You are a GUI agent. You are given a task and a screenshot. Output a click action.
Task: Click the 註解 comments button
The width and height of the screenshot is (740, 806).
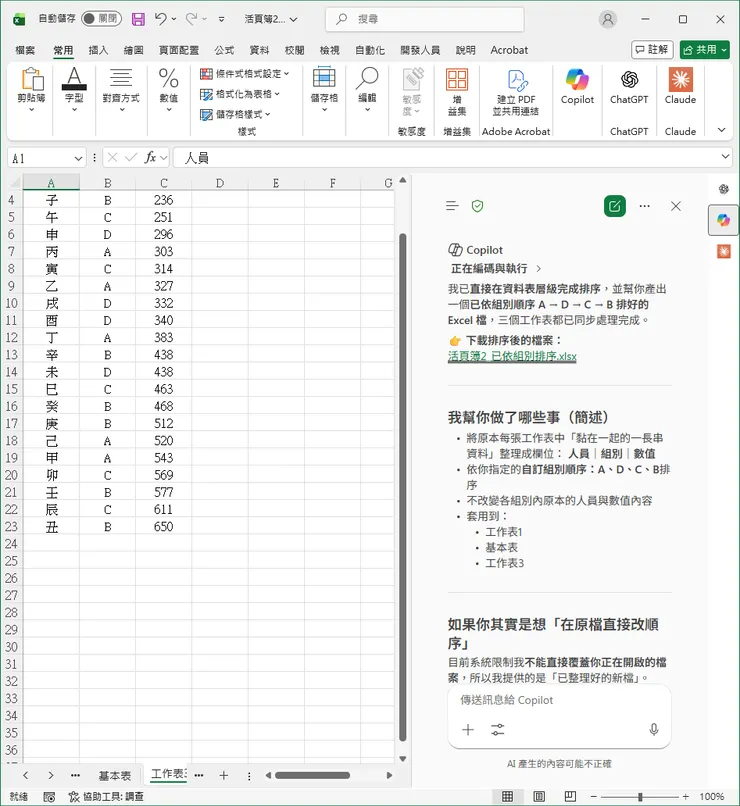tap(652, 50)
